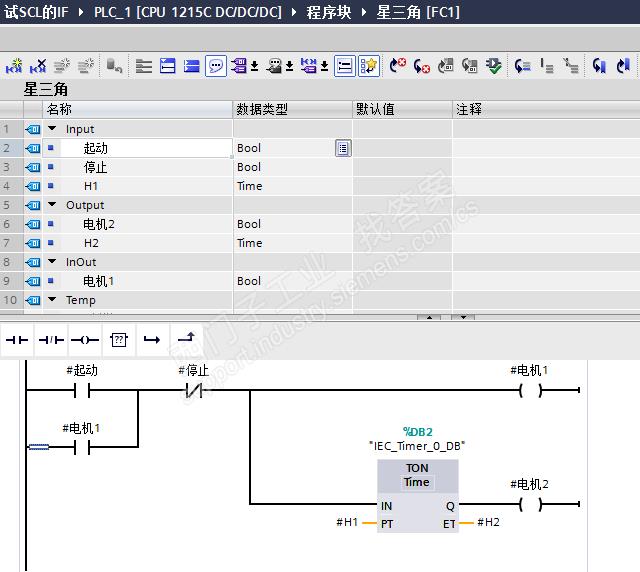Image resolution: width=640 pixels, height=572 pixels.
Task: Open the tag information dropdown arrow
Action: coord(289,65)
